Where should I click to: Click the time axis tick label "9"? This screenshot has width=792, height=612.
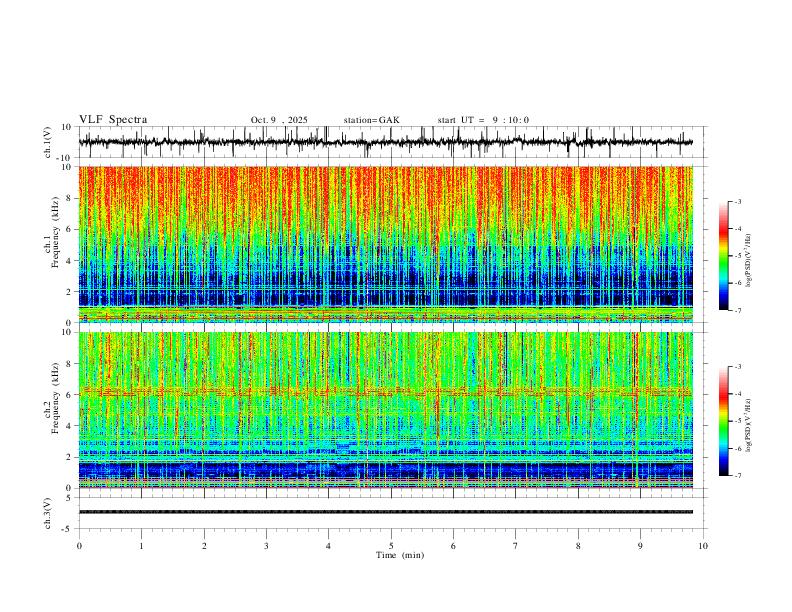click(x=640, y=546)
